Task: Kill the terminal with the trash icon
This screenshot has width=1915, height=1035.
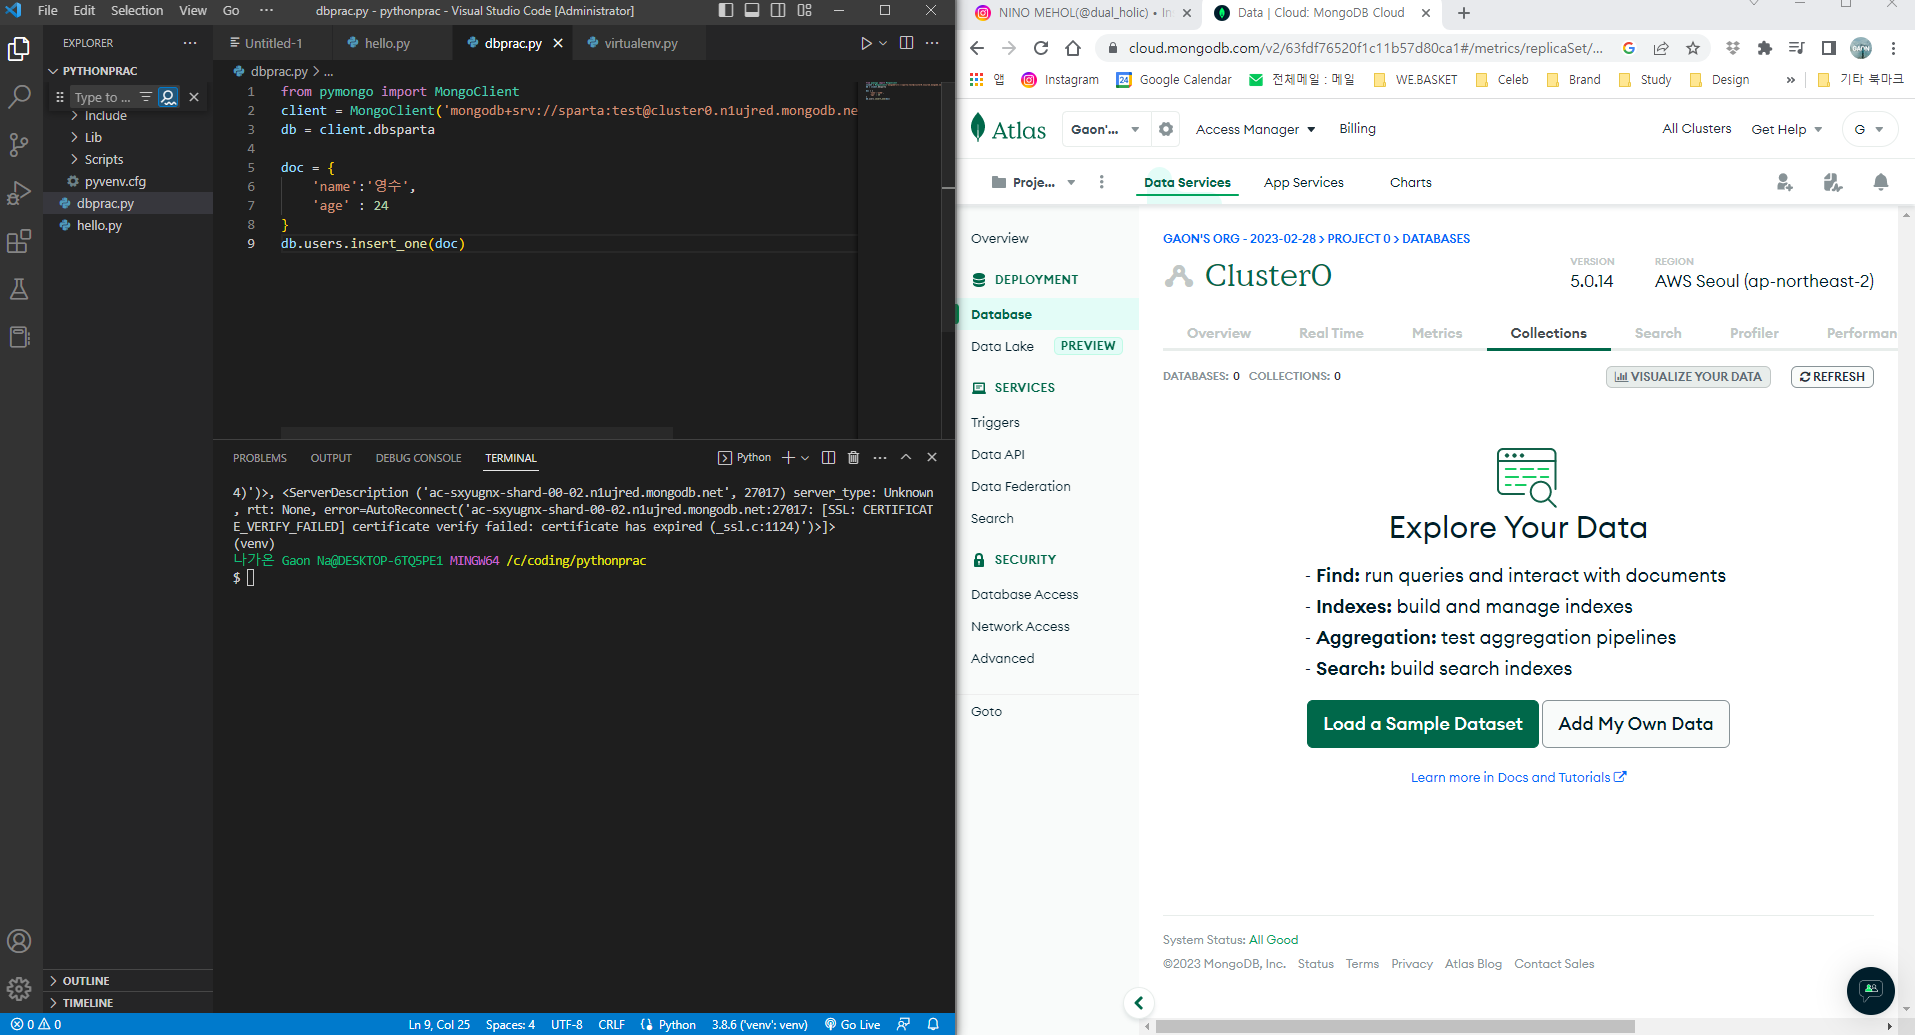Action: click(853, 457)
